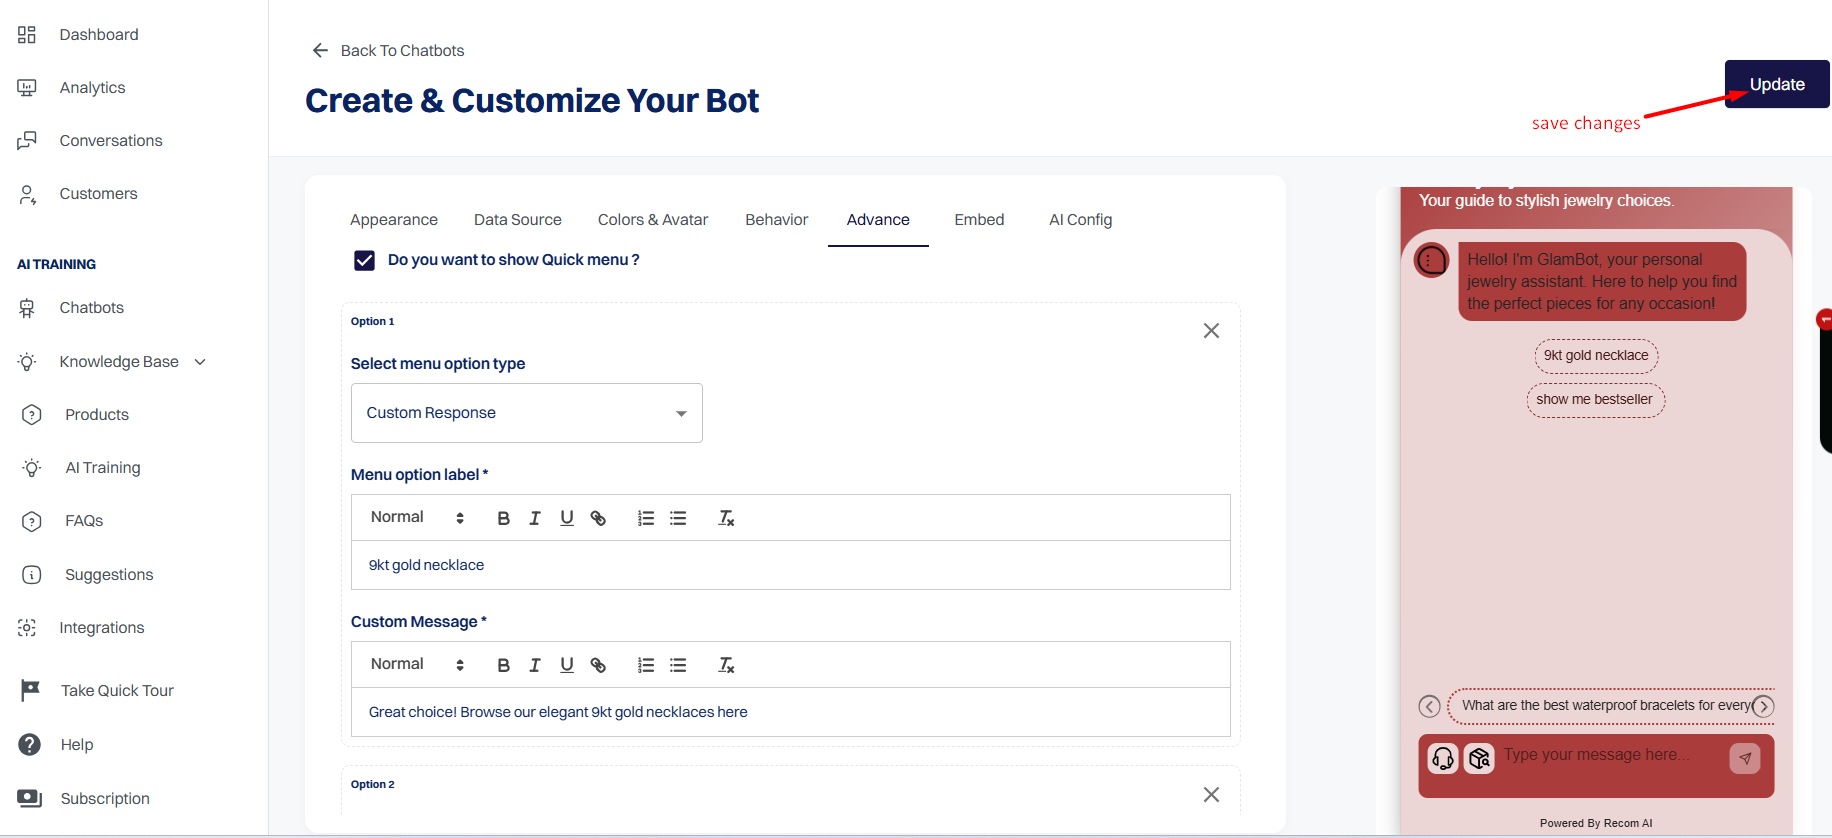Click the Subscription icon in sidebar
Viewport: 1832px width, 838px height.
click(30, 798)
